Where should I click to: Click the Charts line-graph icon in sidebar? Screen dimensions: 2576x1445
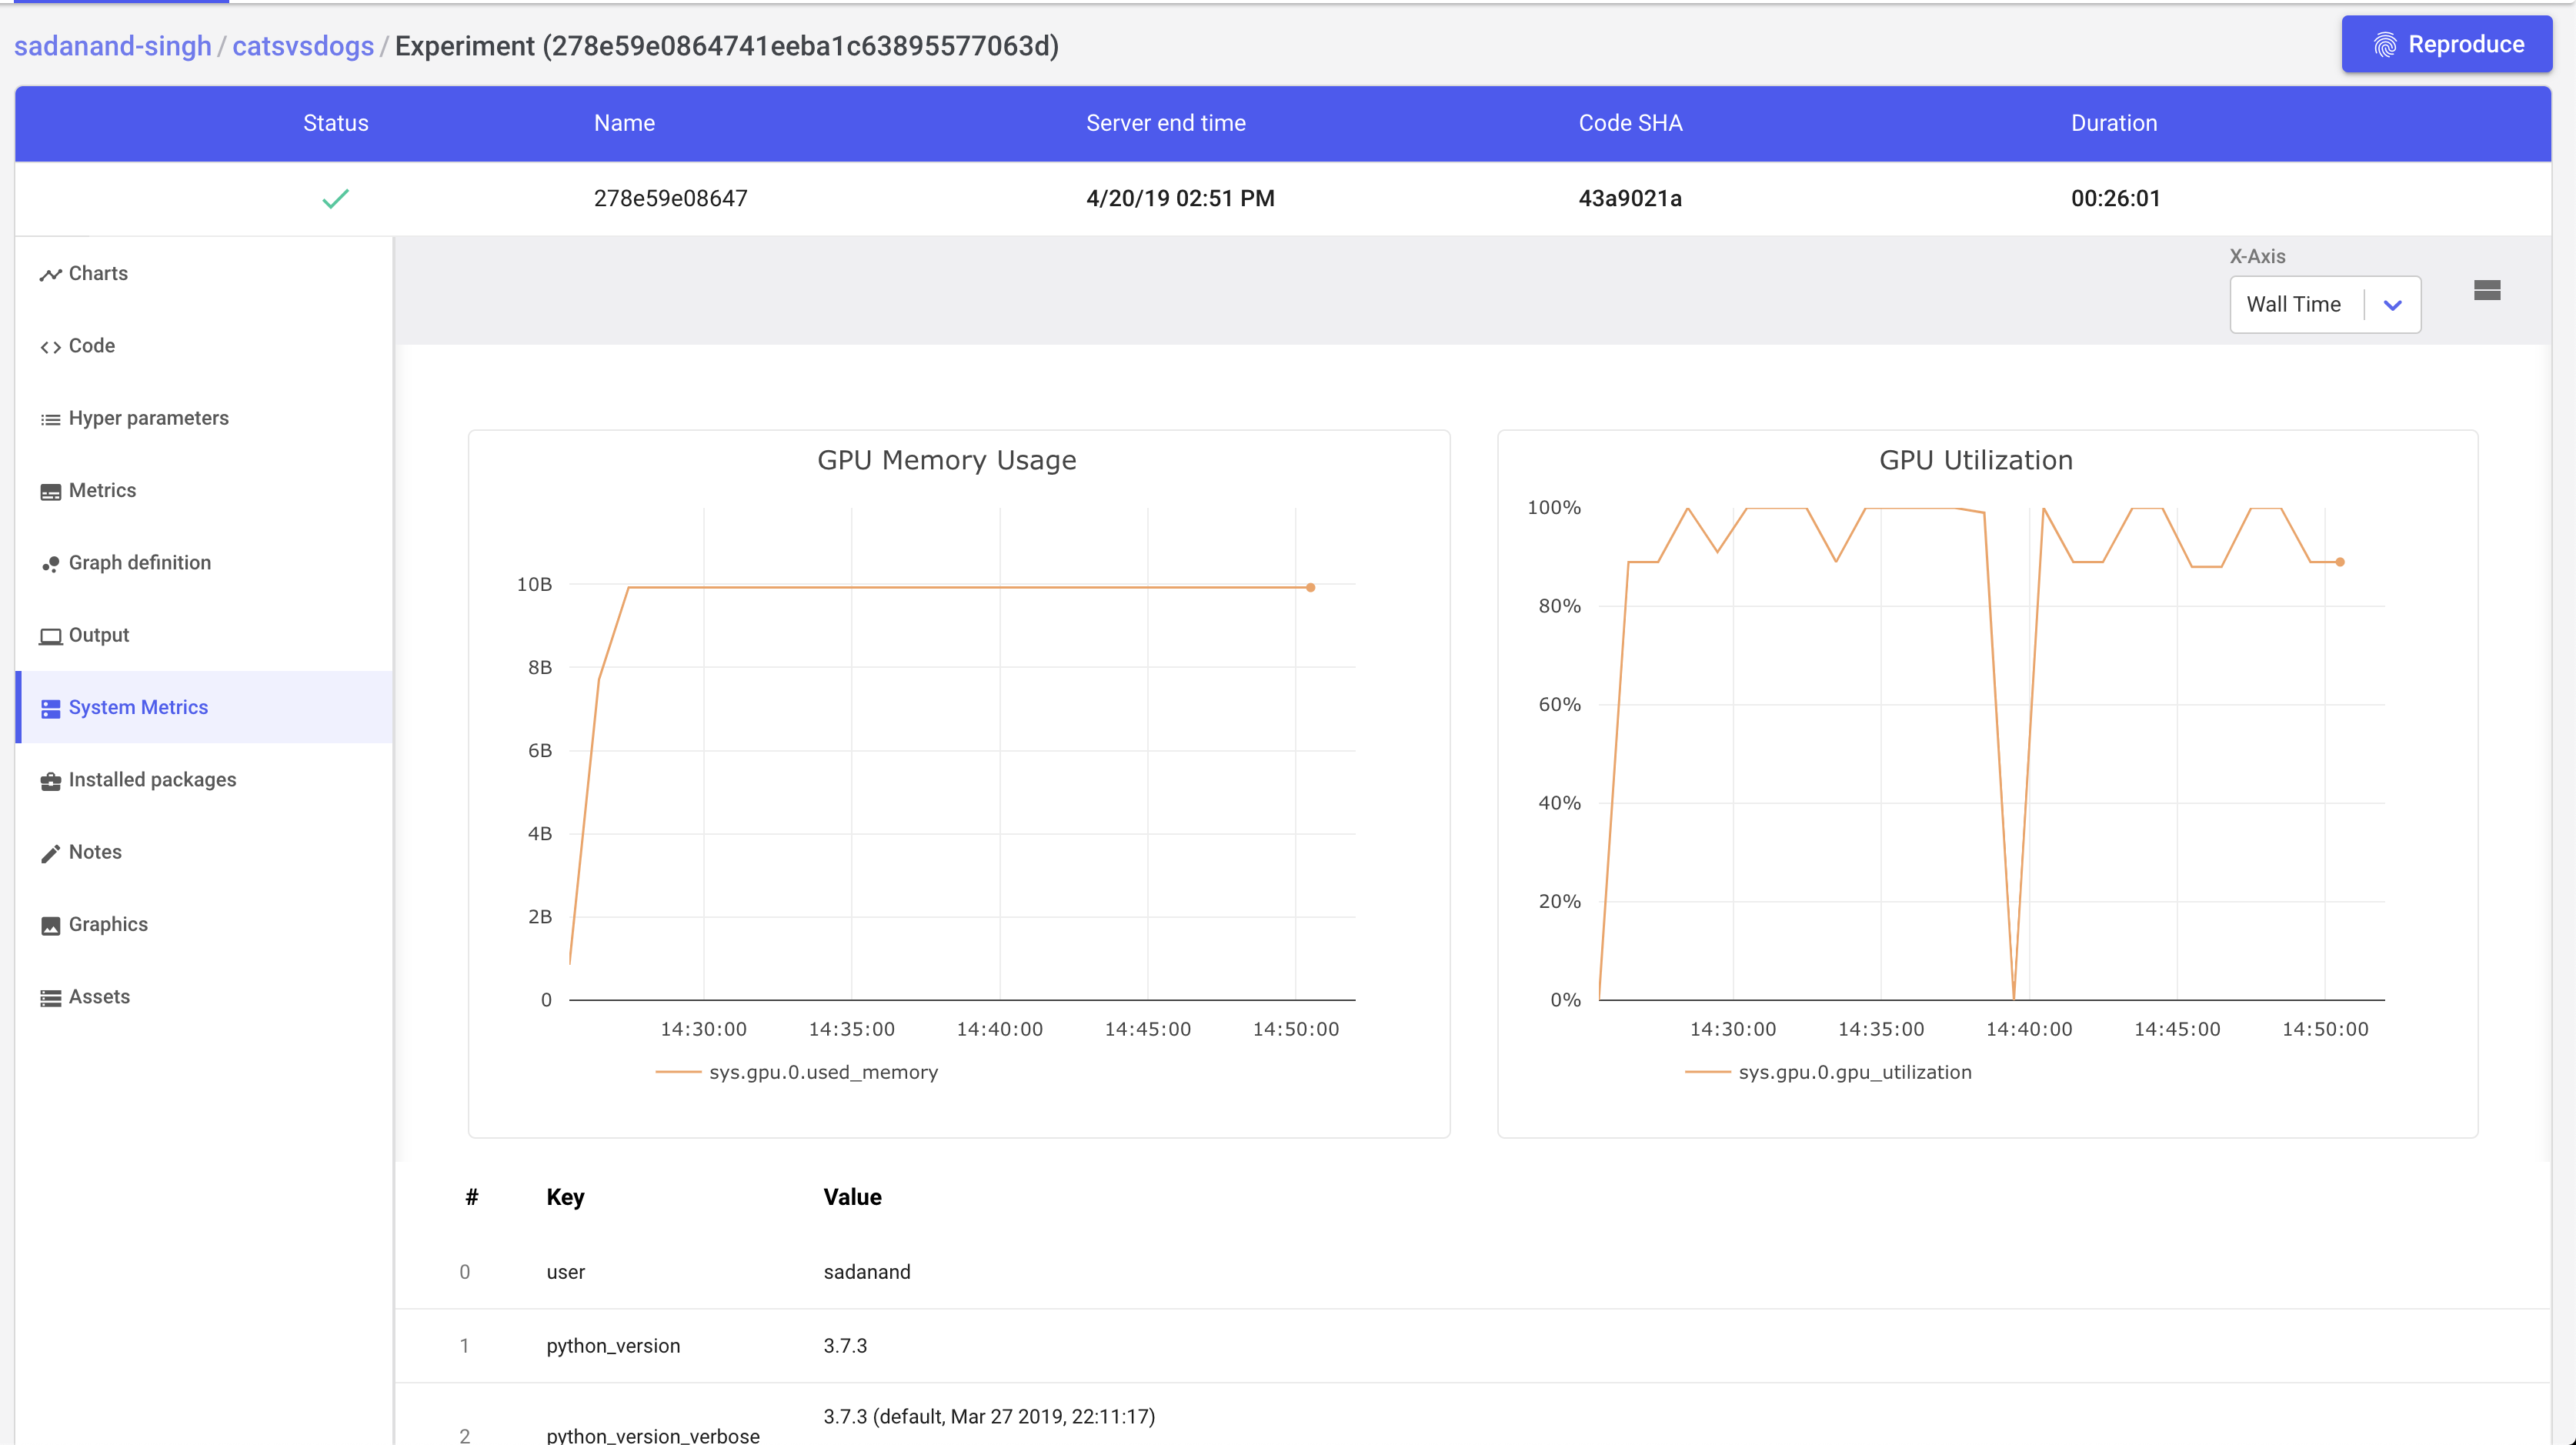point(50,275)
